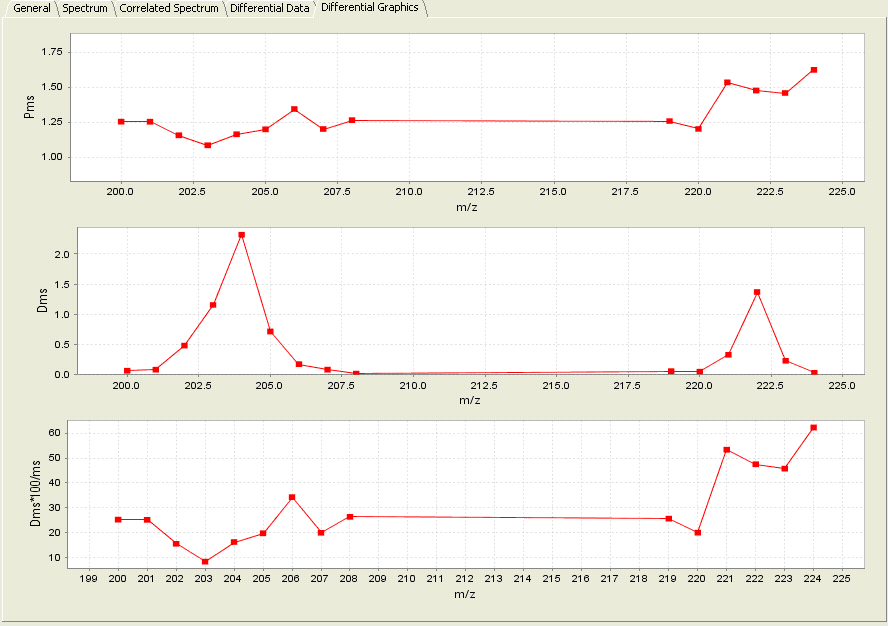The height and width of the screenshot is (626, 888).
Task: Click the Pms chart point at m/z 221
Action: pos(727,82)
